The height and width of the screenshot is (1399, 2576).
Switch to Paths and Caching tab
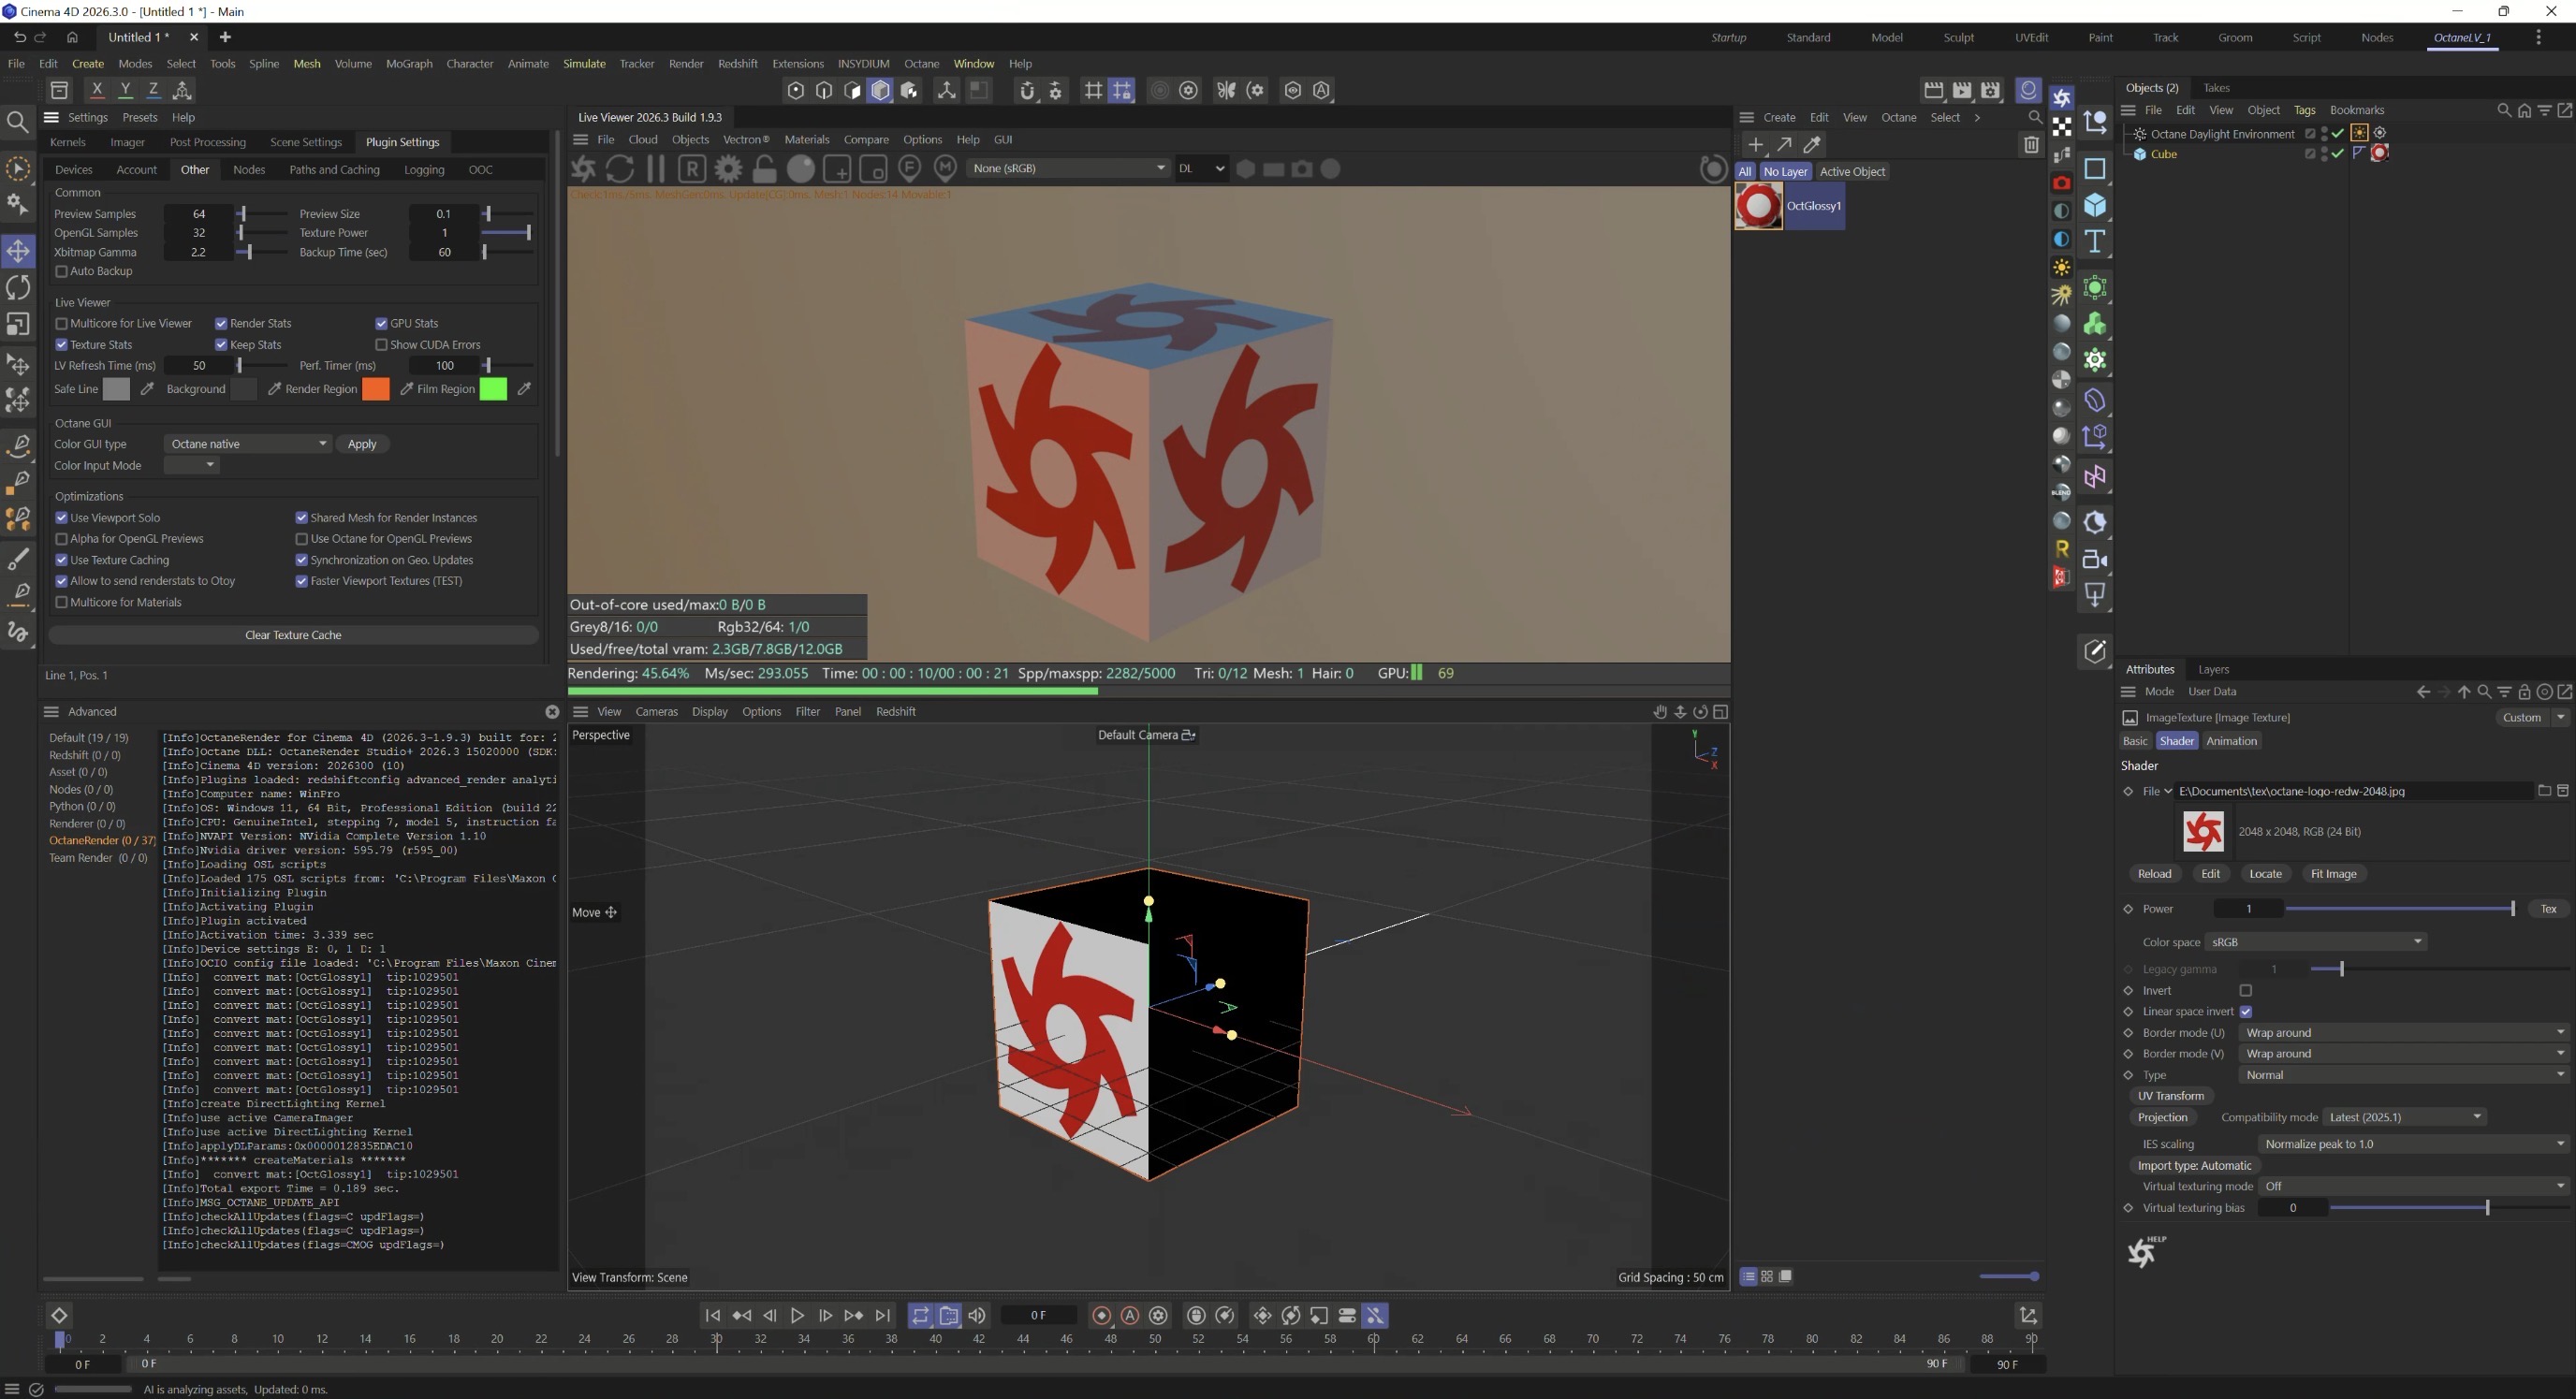tap(334, 170)
